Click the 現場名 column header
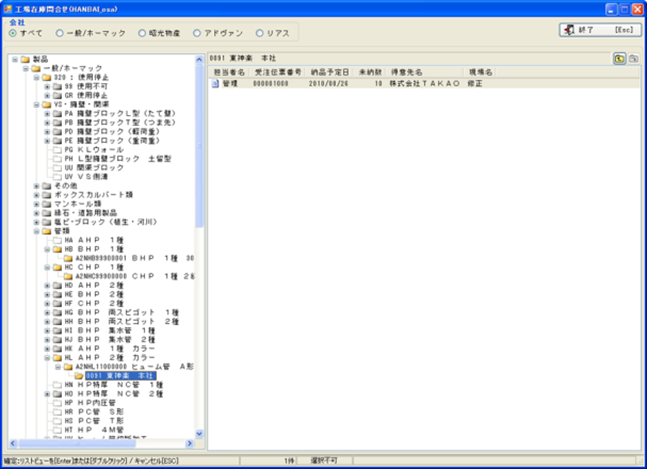This screenshot has width=647, height=469. coord(480,72)
